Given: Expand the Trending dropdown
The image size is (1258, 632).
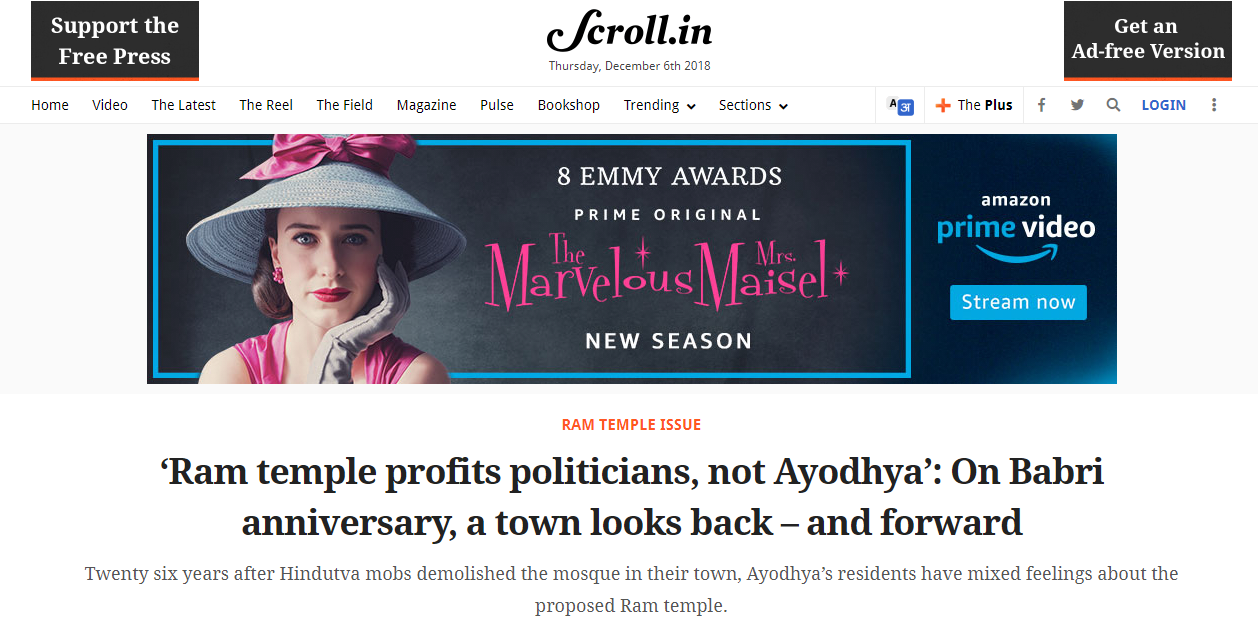Looking at the screenshot, I should pos(659,105).
